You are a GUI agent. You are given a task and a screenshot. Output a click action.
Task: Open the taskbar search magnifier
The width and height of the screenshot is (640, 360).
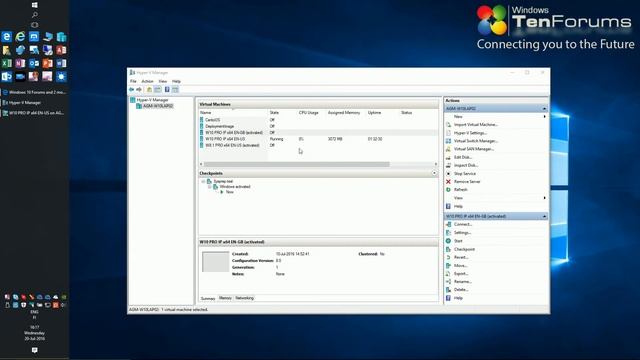coord(35,15)
